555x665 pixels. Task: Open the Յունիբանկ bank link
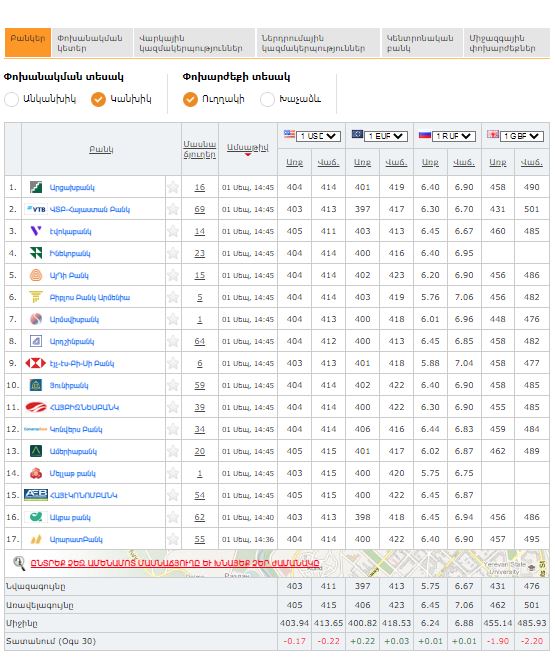(69, 386)
